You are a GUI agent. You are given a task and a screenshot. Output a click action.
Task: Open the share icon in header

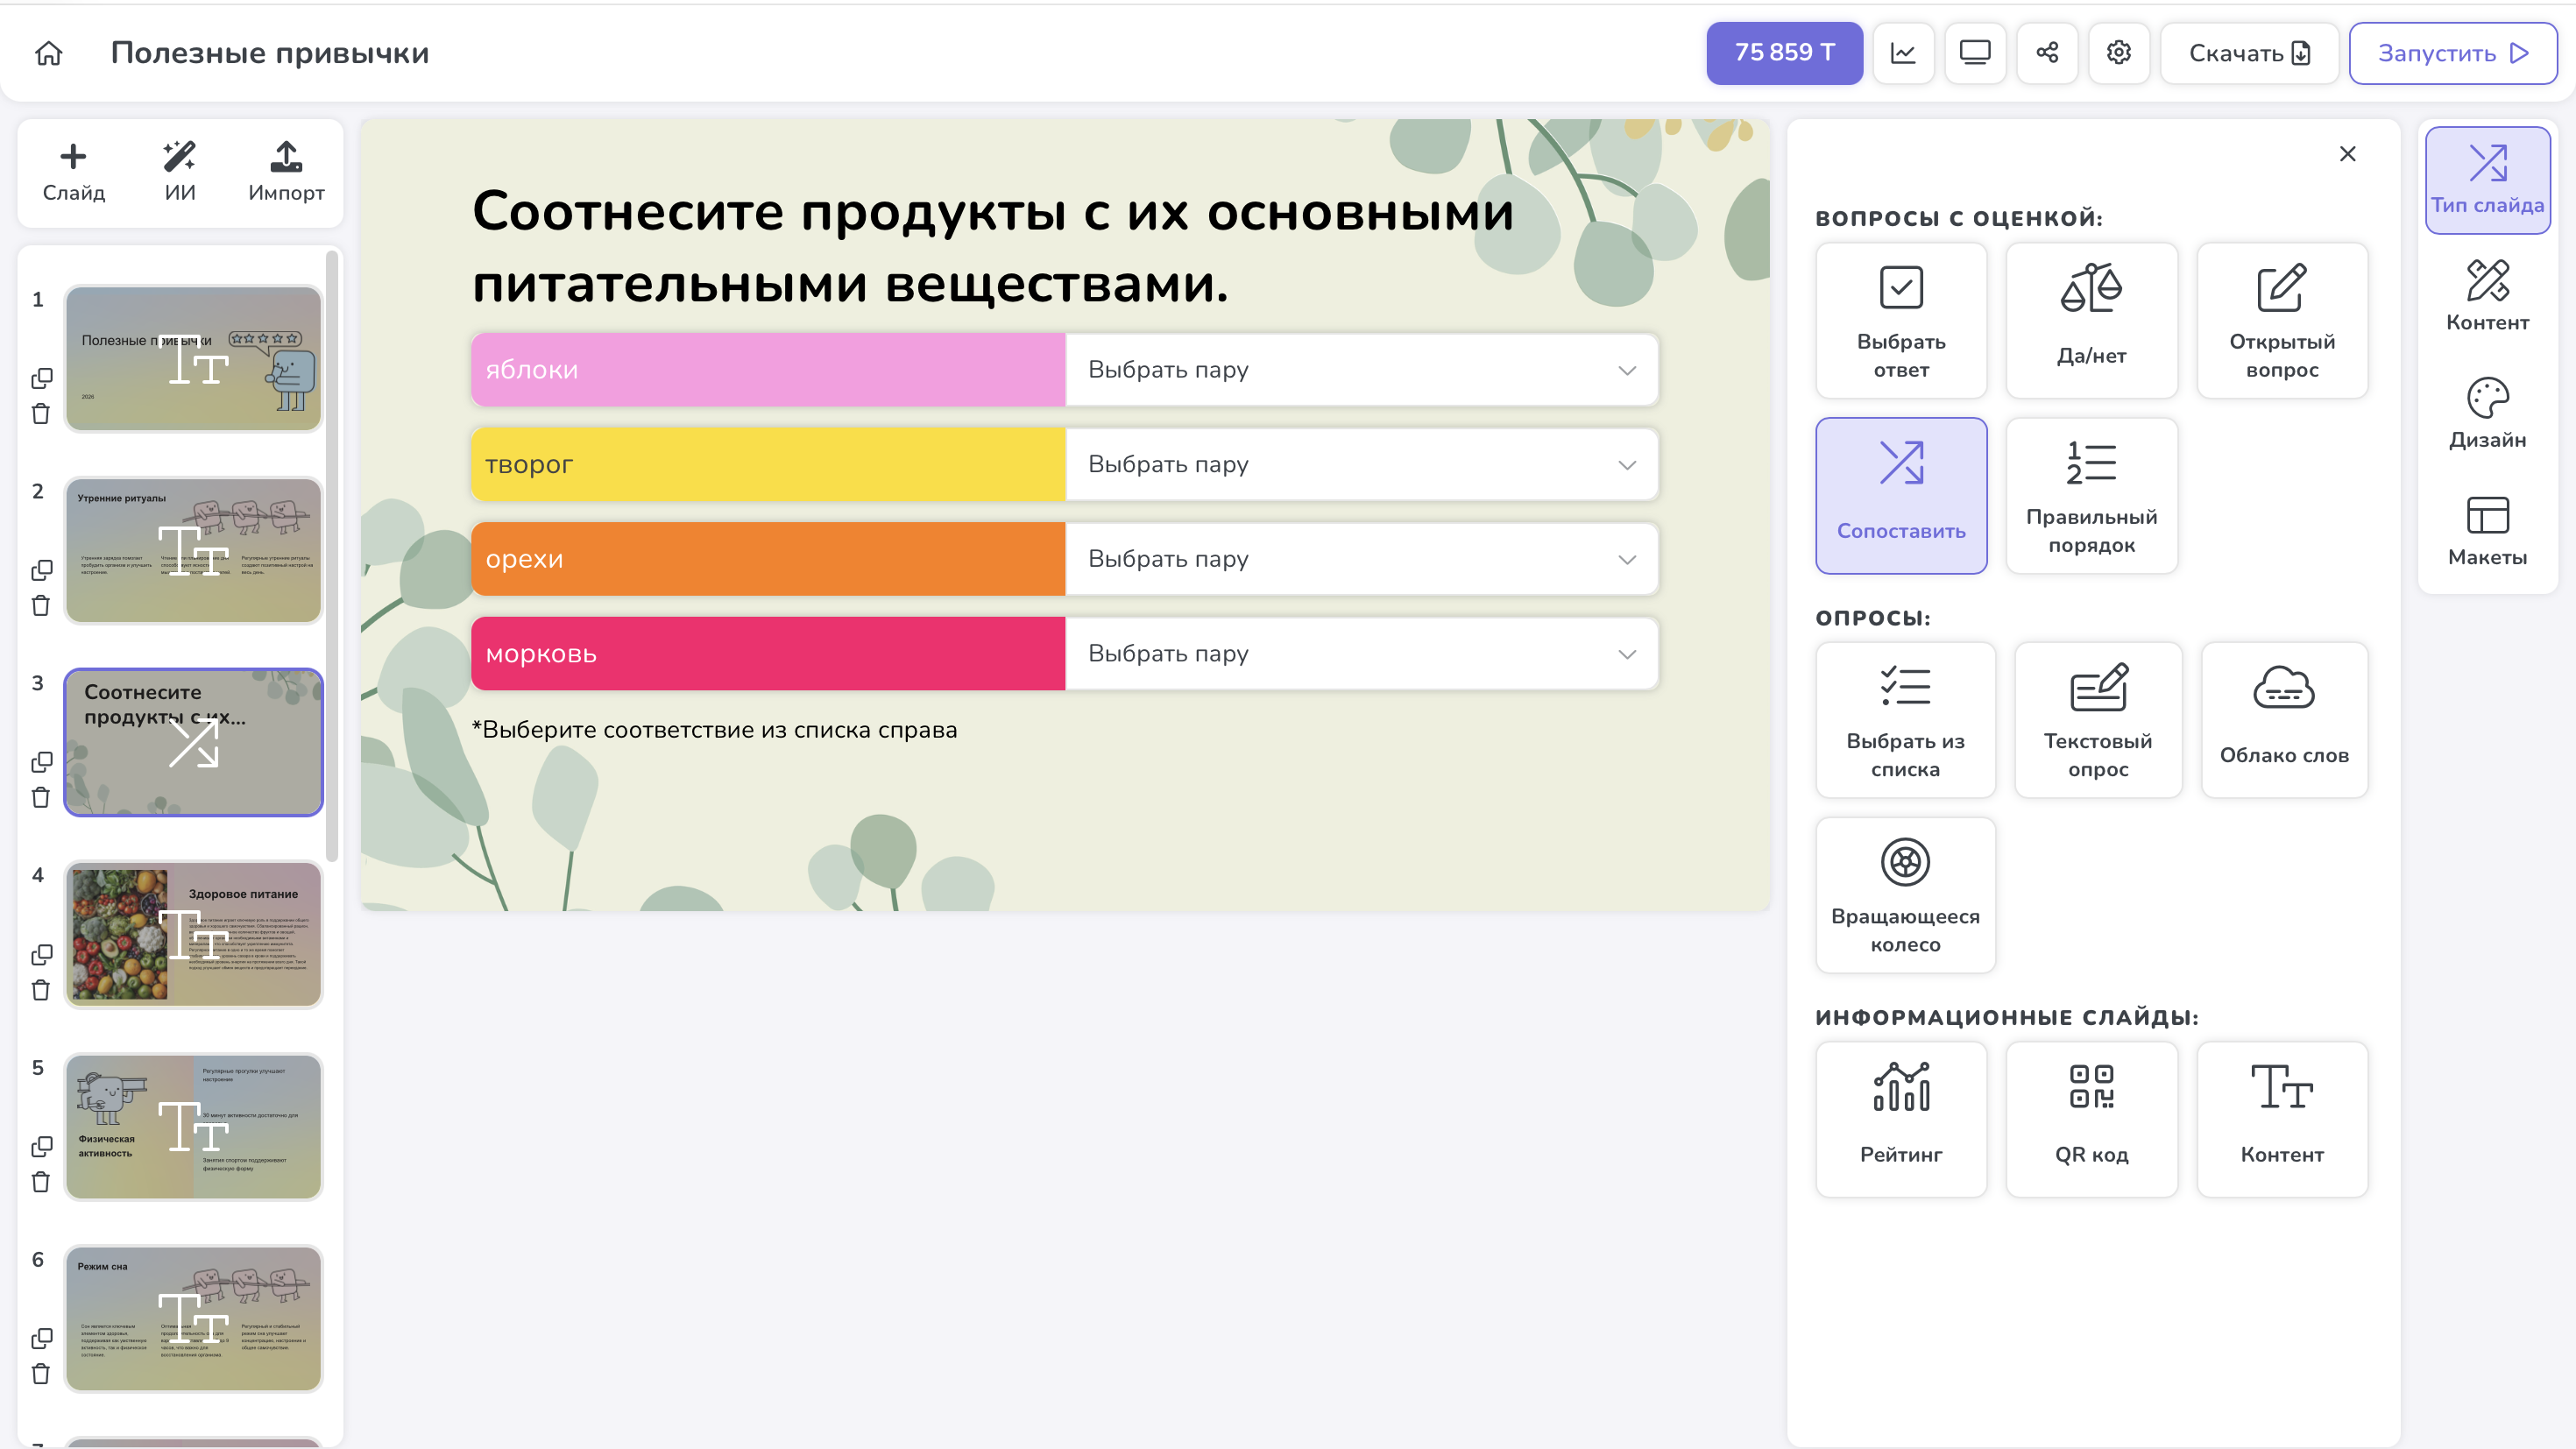(x=2047, y=53)
